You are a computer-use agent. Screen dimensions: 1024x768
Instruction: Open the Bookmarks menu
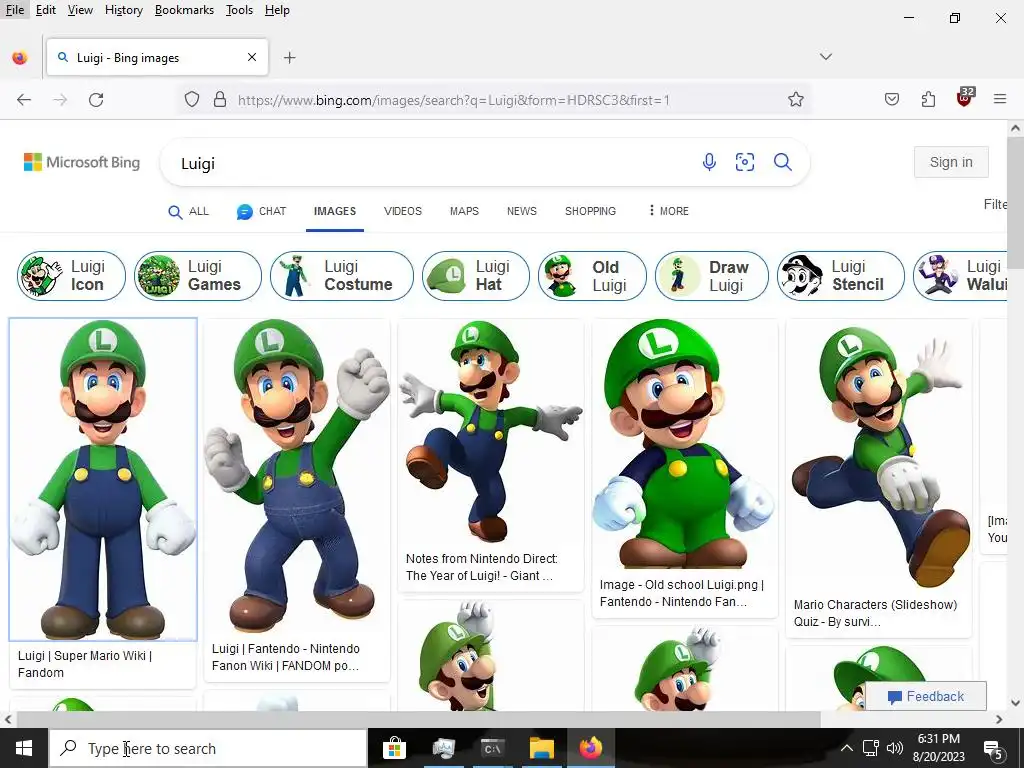pos(184,10)
